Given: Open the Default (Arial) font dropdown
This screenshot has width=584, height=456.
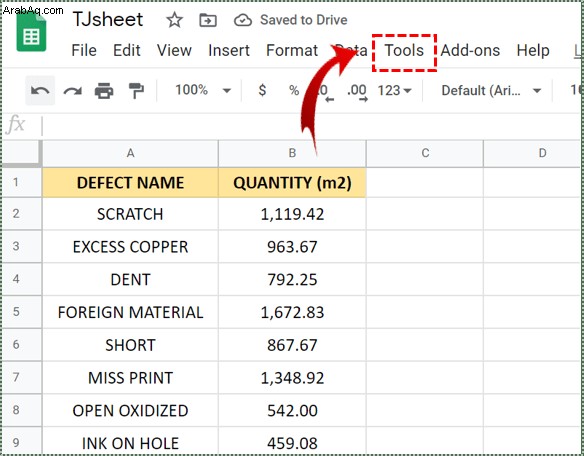Looking at the screenshot, I should click(x=491, y=90).
